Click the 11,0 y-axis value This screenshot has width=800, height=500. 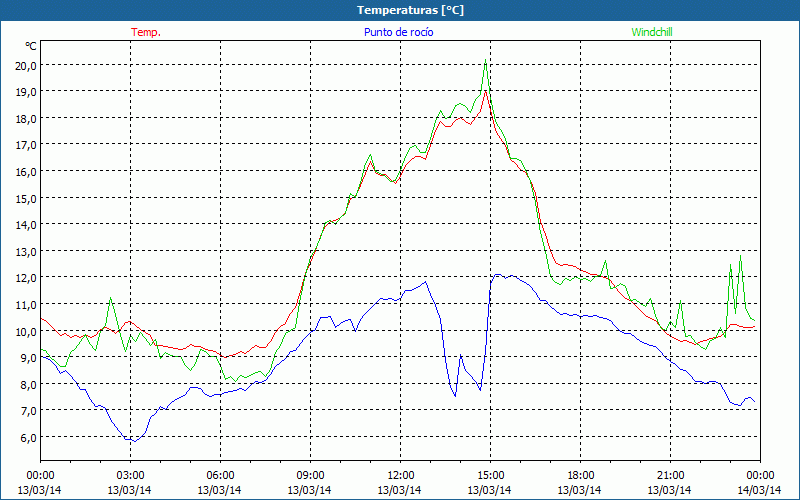point(27,305)
